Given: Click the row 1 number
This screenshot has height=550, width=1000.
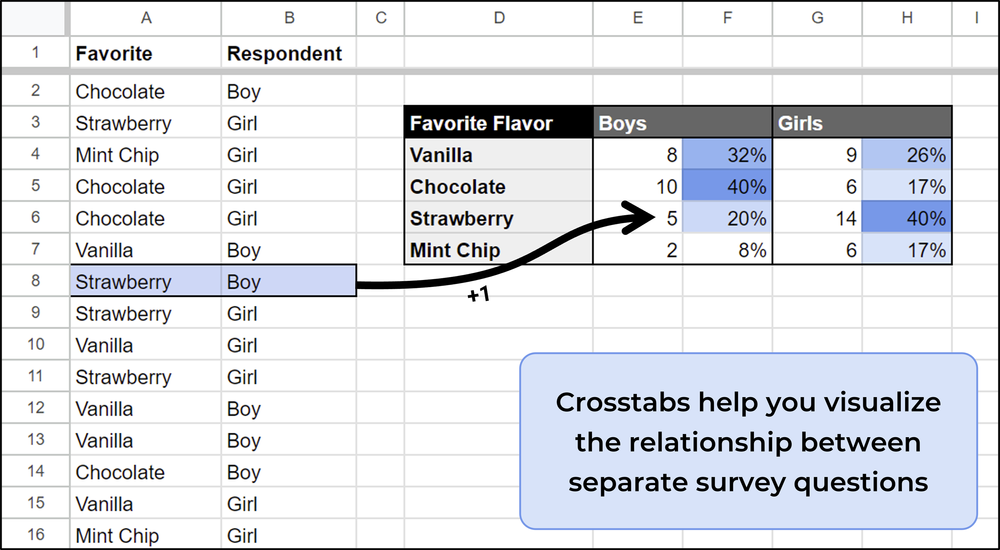Looking at the screenshot, I should pos(35,53).
